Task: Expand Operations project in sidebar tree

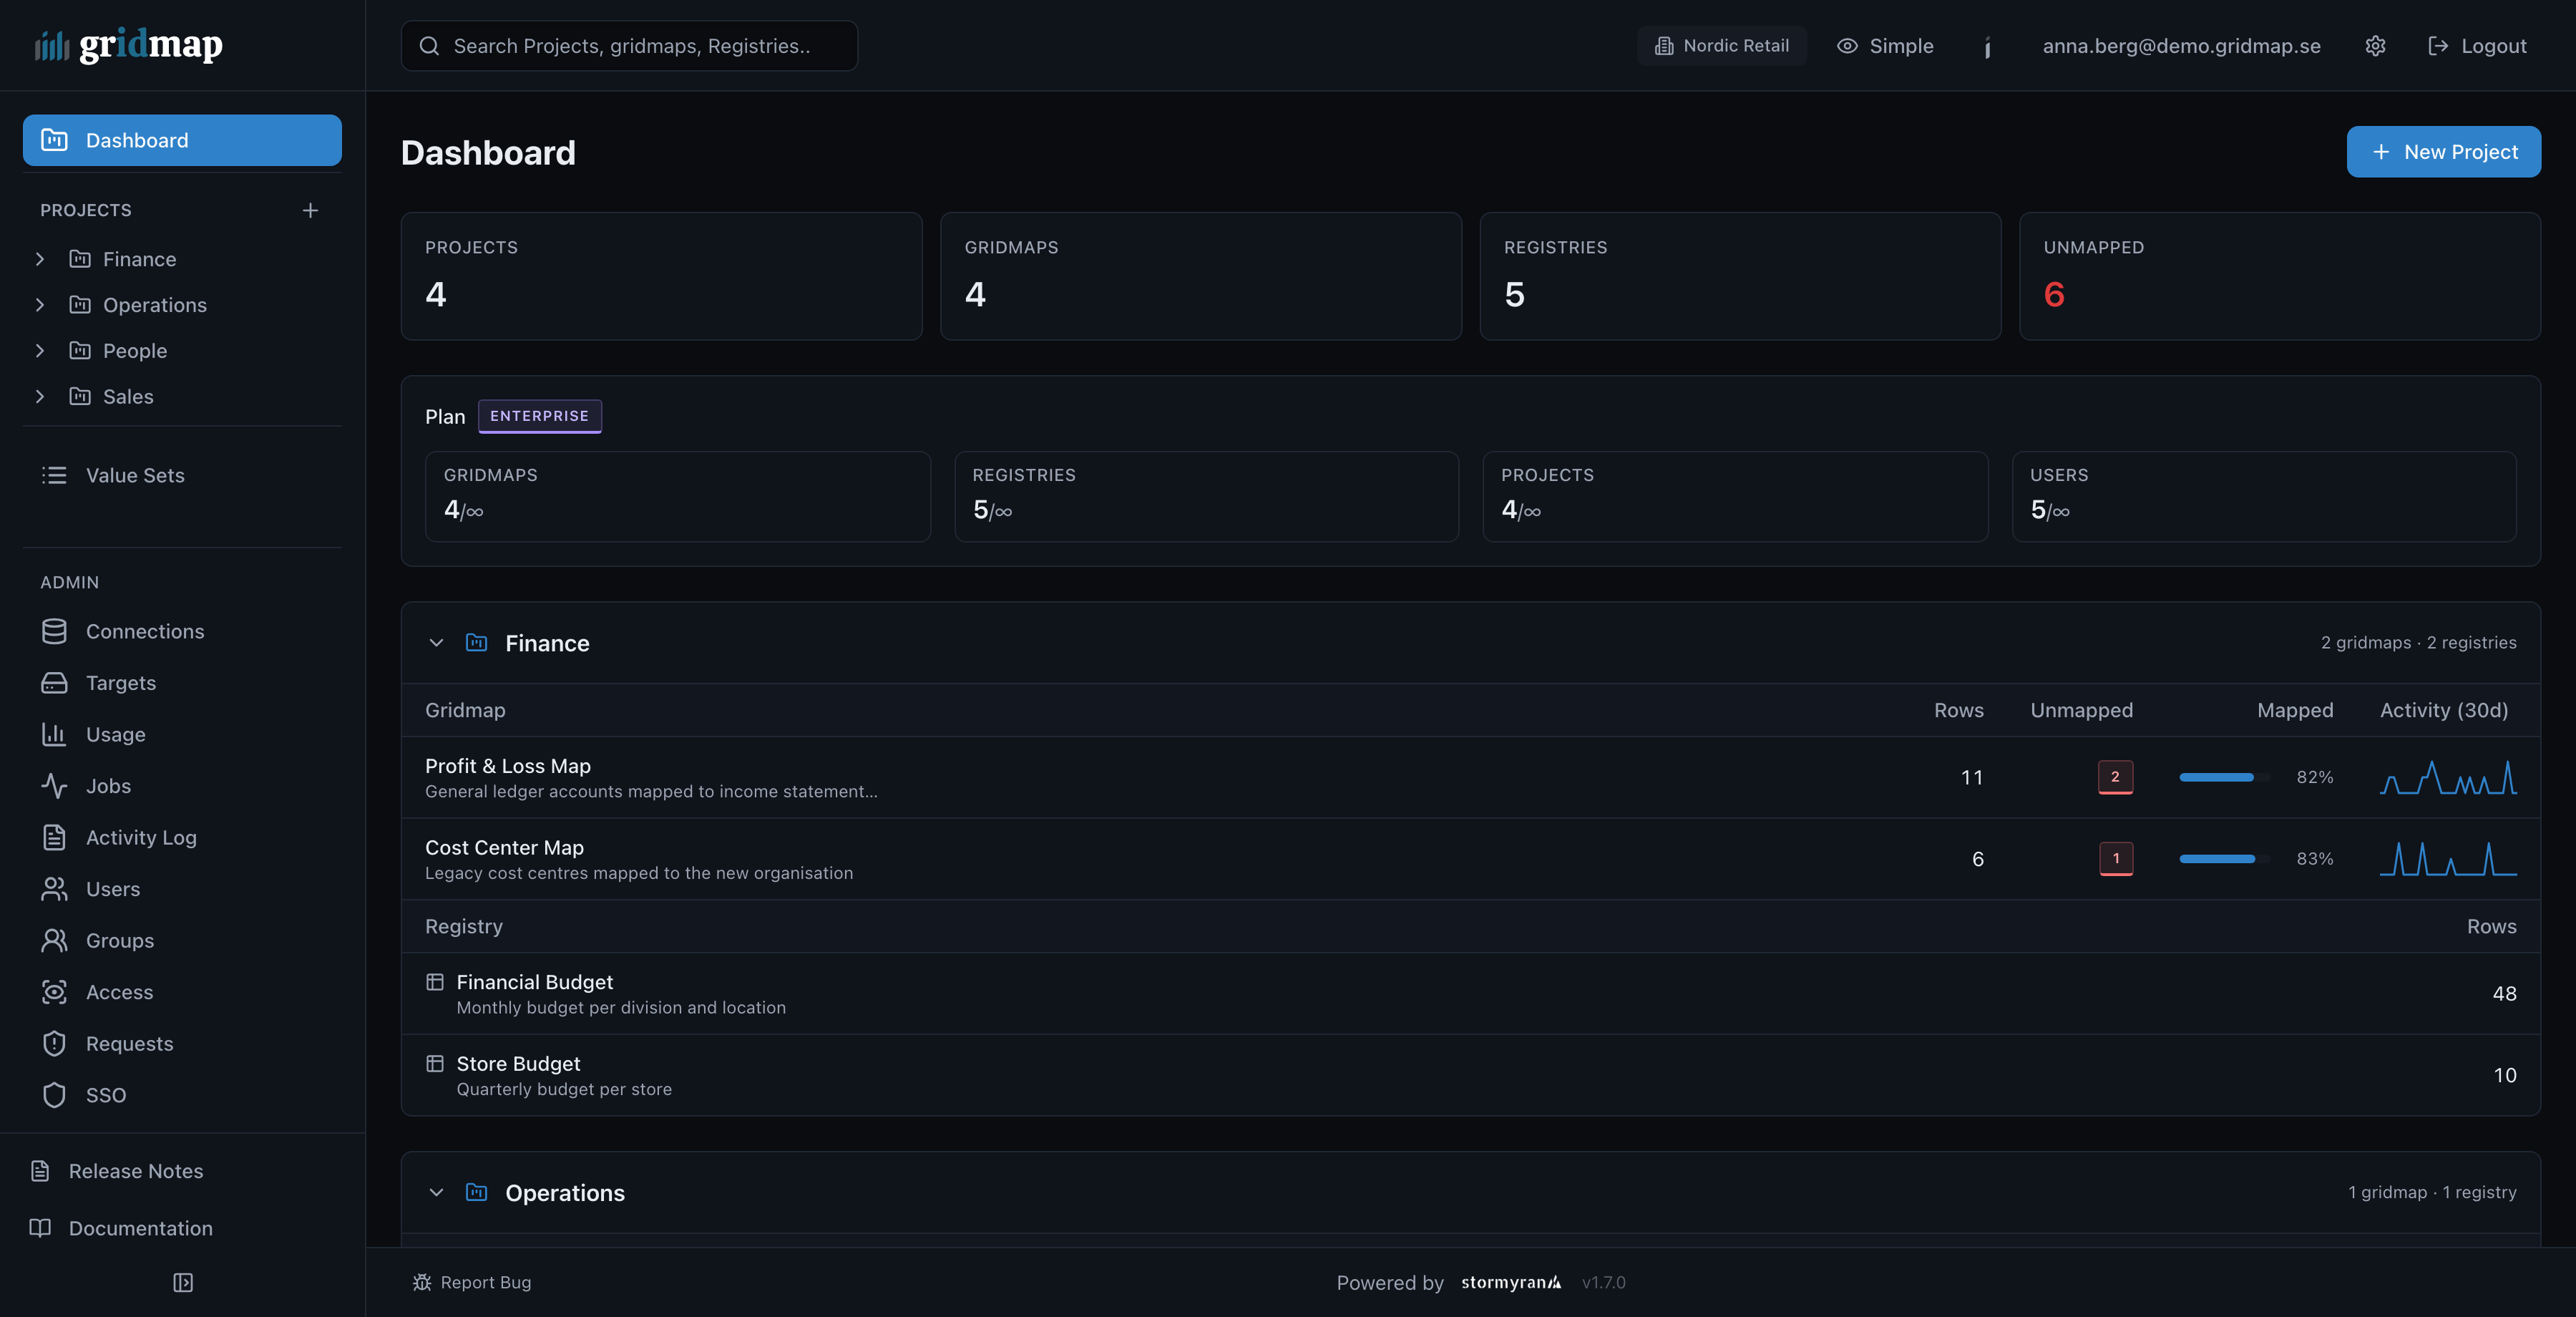Action: pyautogui.click(x=40, y=305)
